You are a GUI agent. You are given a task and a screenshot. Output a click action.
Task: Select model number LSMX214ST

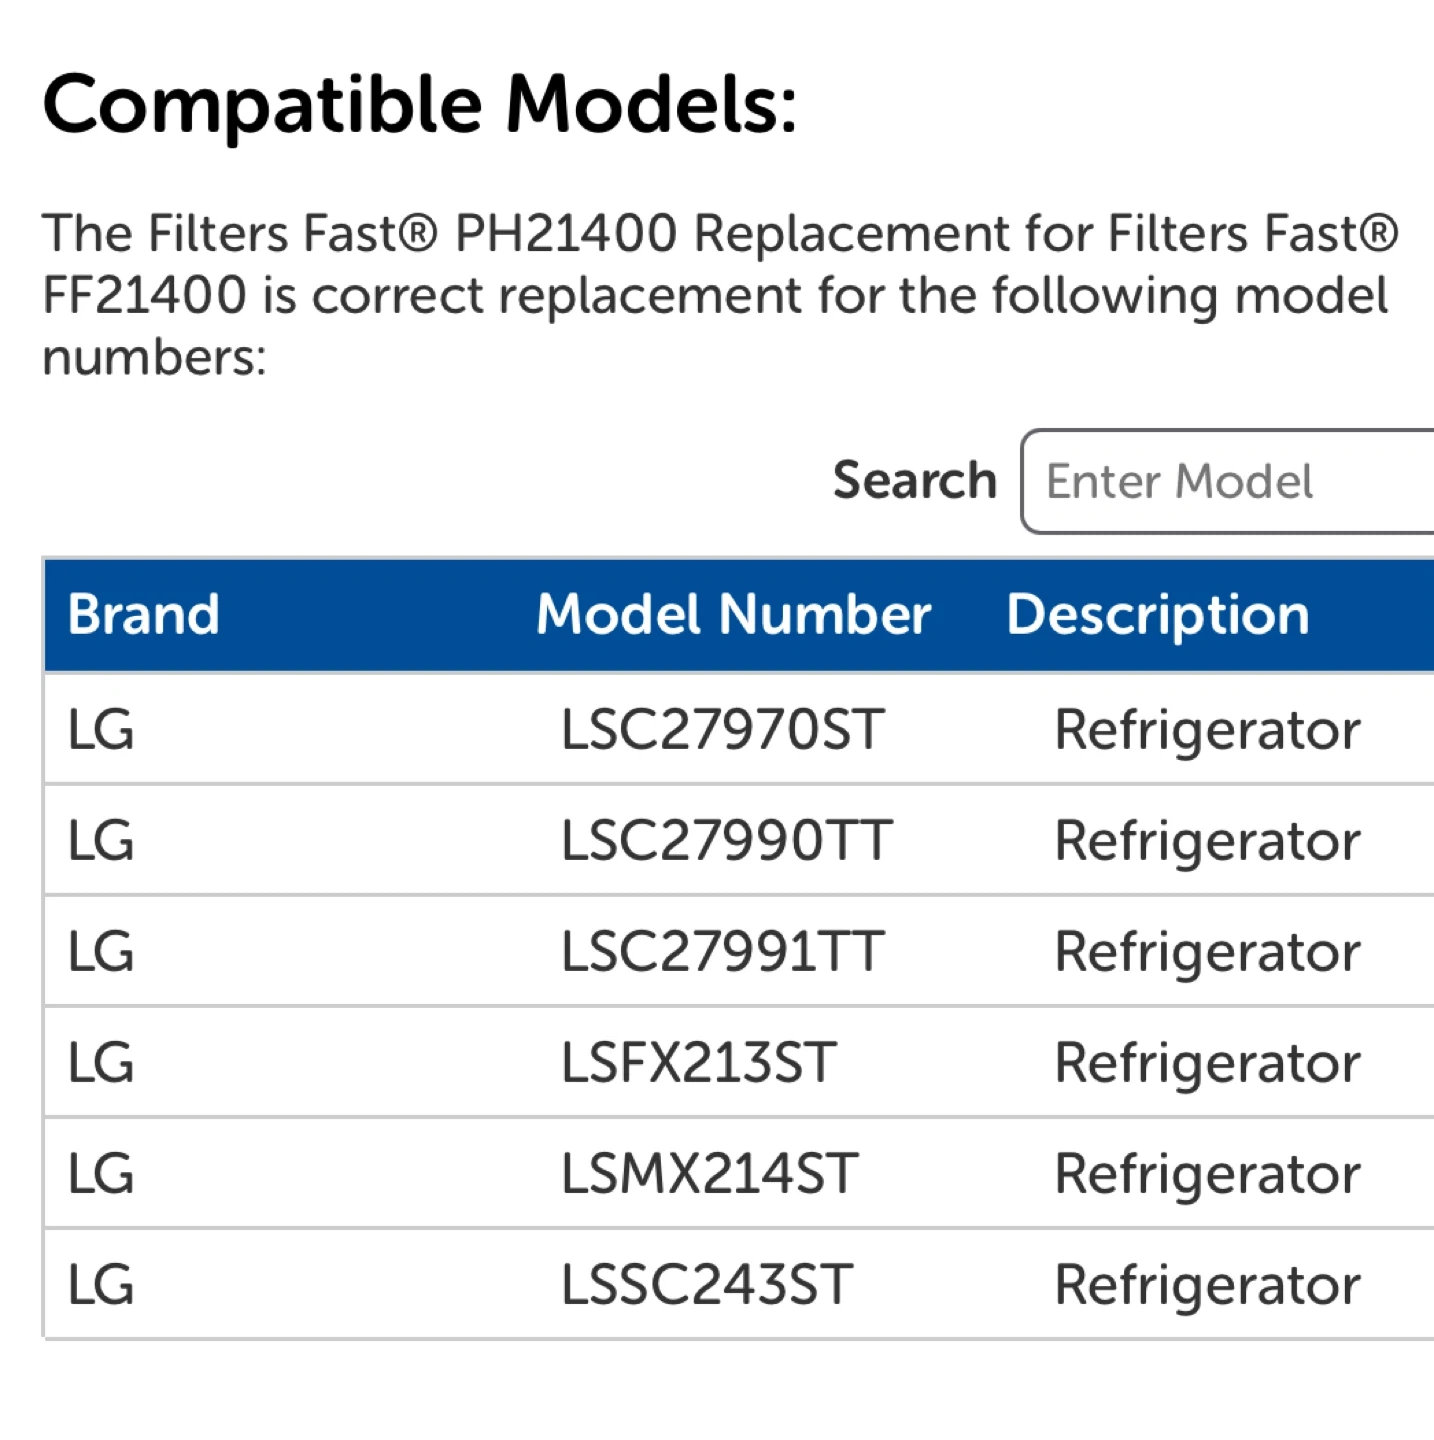tap(709, 1173)
